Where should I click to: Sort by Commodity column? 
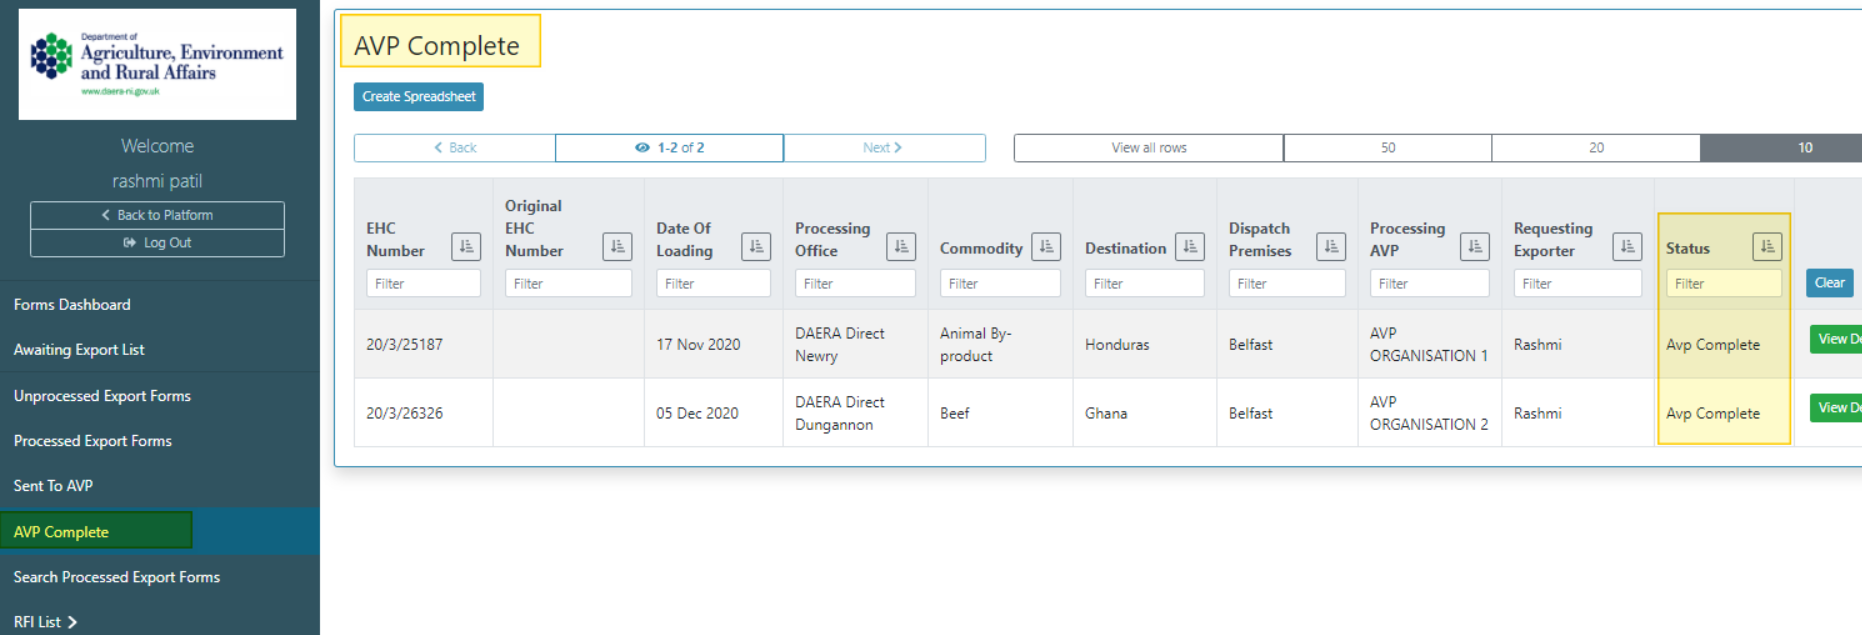[1046, 246]
